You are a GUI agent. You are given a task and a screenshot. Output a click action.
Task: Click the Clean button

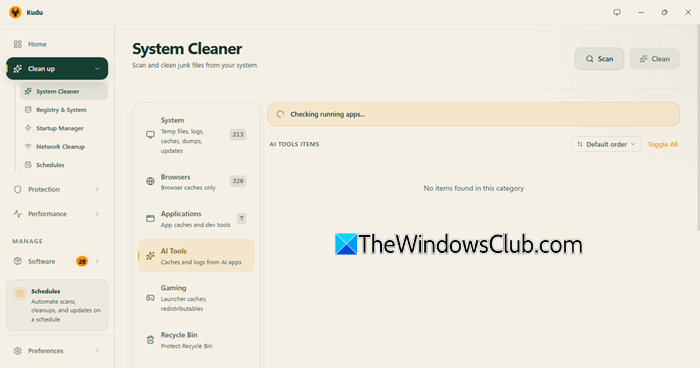(x=654, y=59)
